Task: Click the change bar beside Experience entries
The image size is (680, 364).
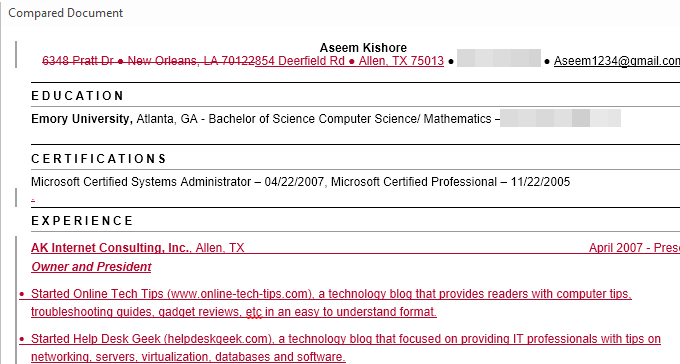Action: (16, 300)
